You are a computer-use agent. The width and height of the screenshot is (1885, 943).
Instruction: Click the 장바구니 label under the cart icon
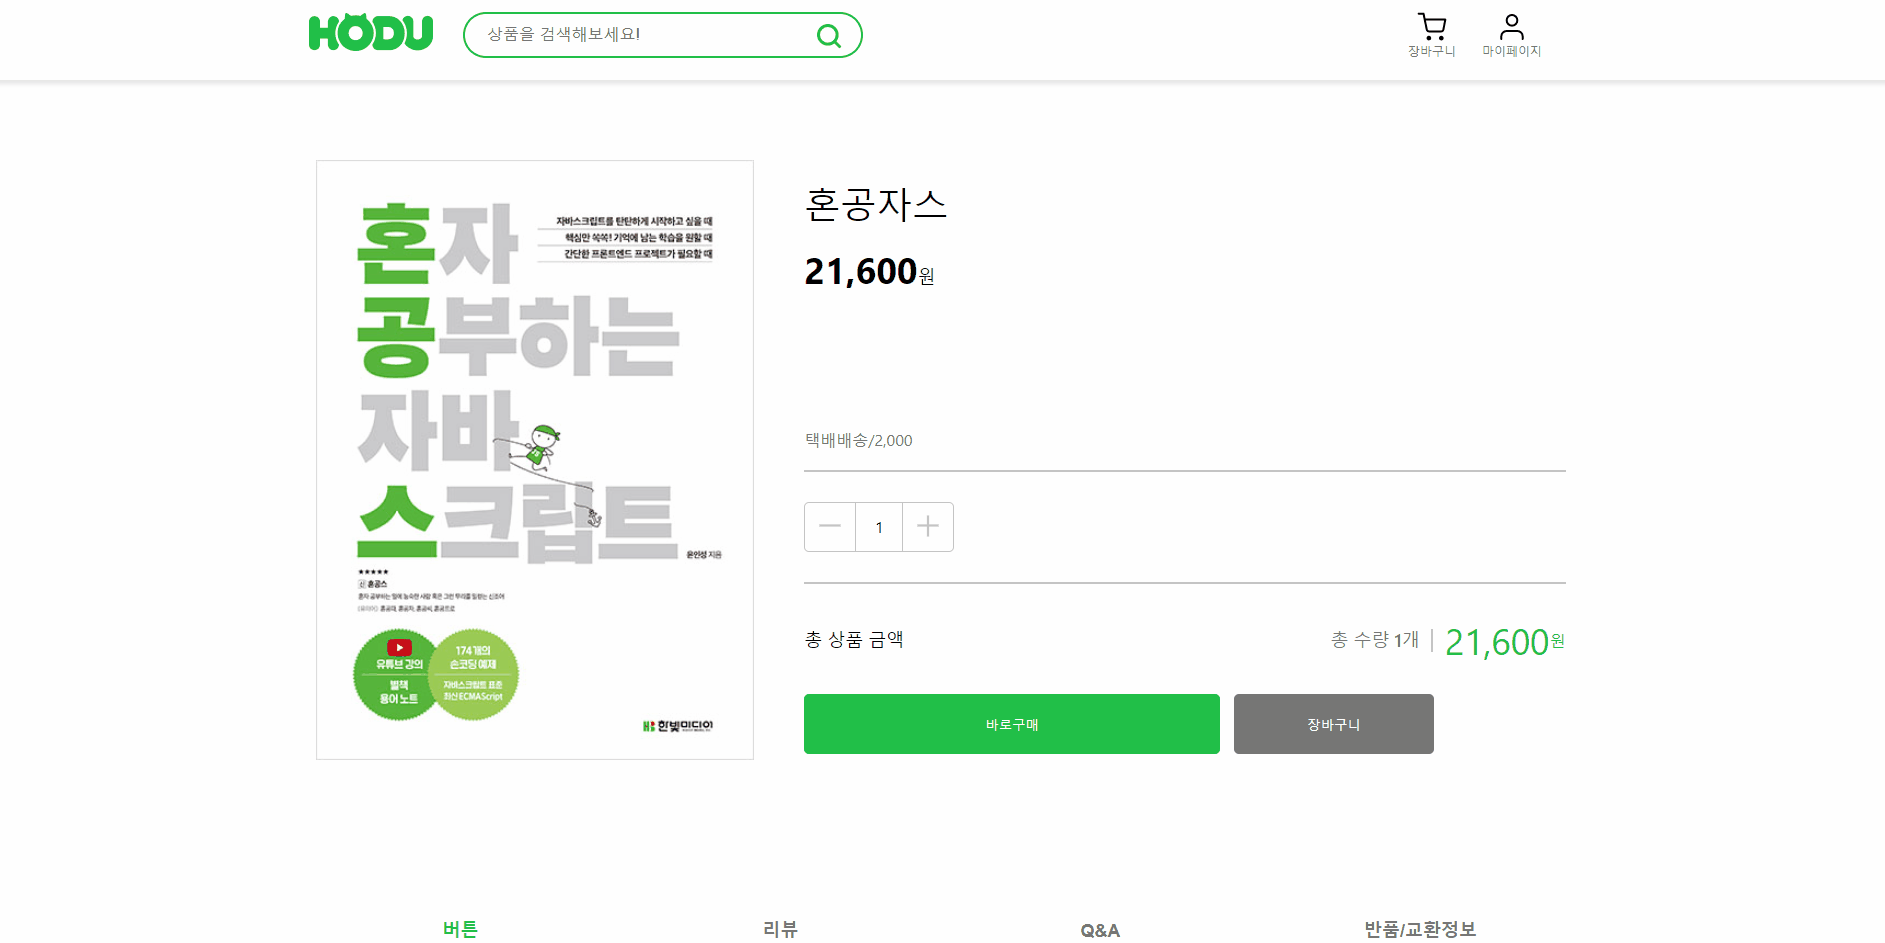pos(1432,51)
